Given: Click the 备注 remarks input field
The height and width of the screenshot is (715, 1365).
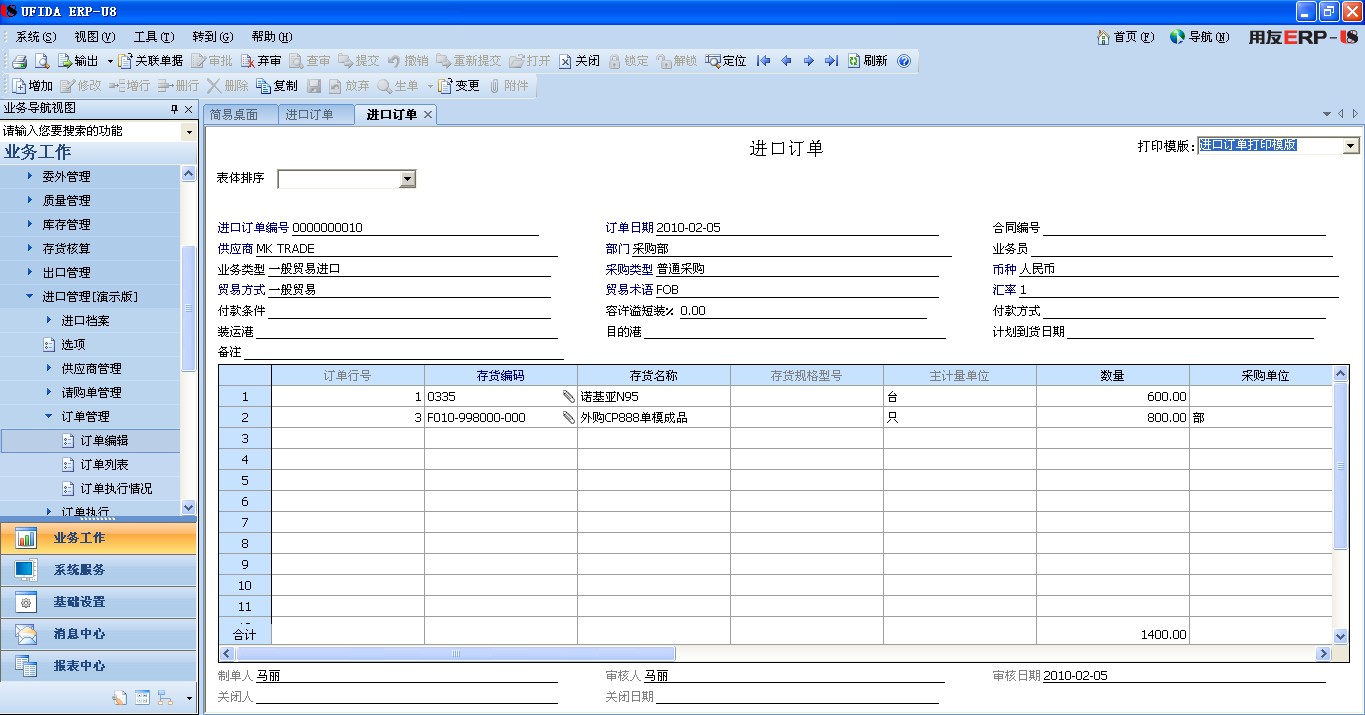Looking at the screenshot, I should (x=404, y=352).
